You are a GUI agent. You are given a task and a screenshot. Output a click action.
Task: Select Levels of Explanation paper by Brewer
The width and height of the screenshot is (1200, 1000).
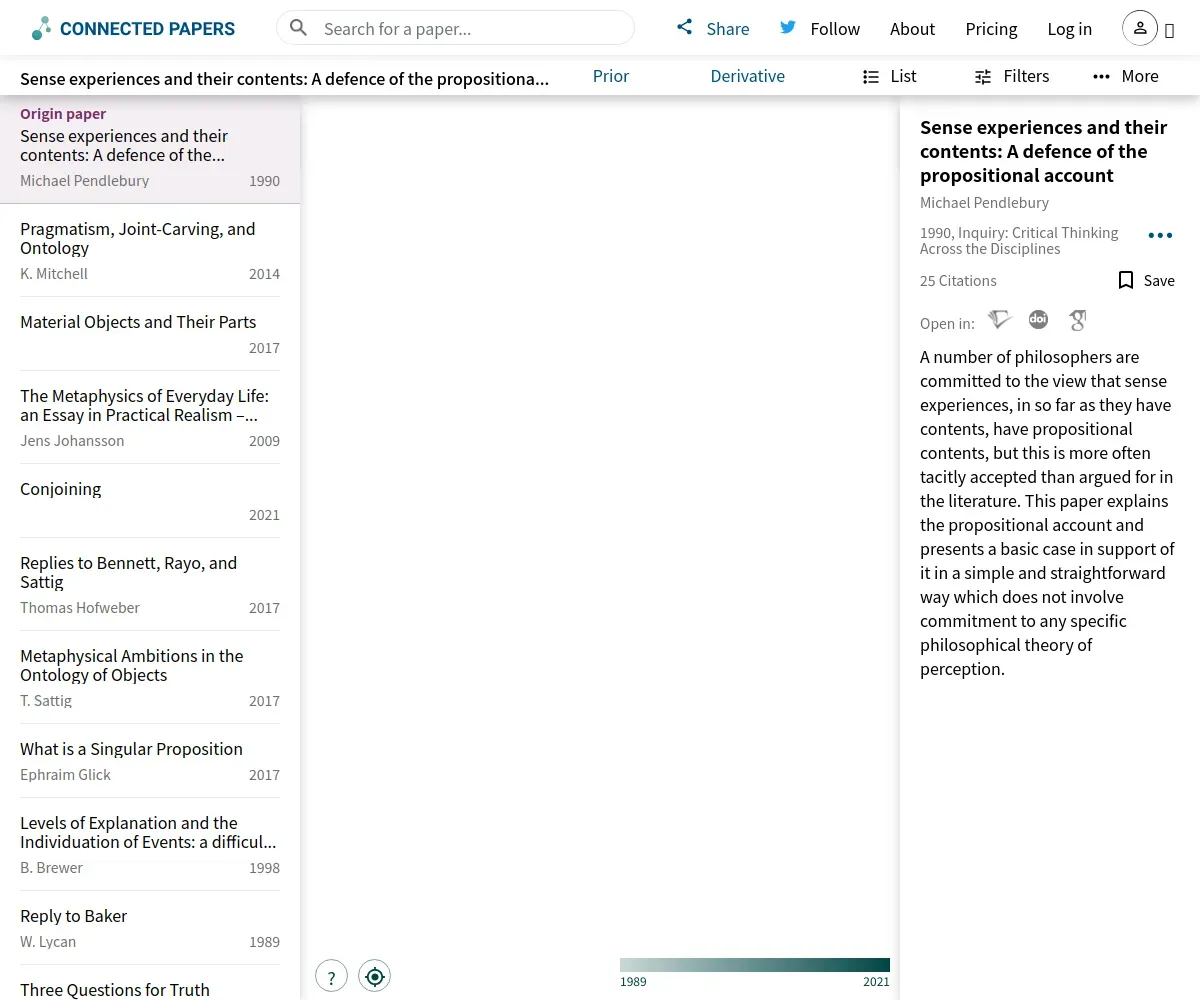[x=150, y=844]
